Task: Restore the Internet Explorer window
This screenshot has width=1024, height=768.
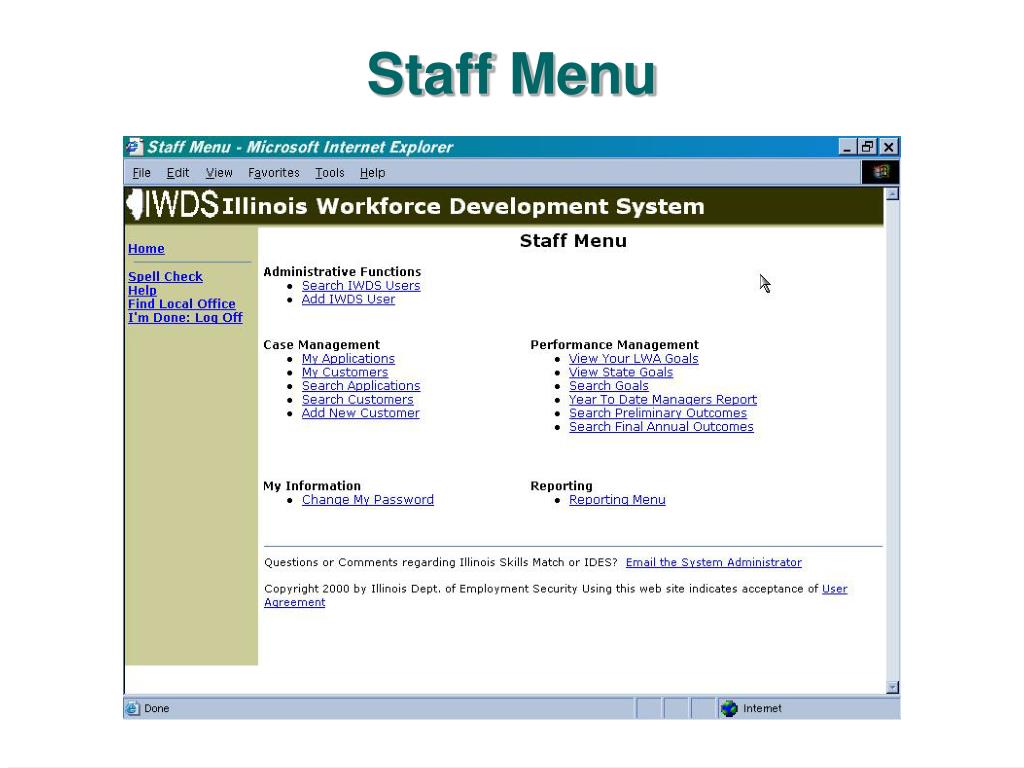Action: click(867, 147)
